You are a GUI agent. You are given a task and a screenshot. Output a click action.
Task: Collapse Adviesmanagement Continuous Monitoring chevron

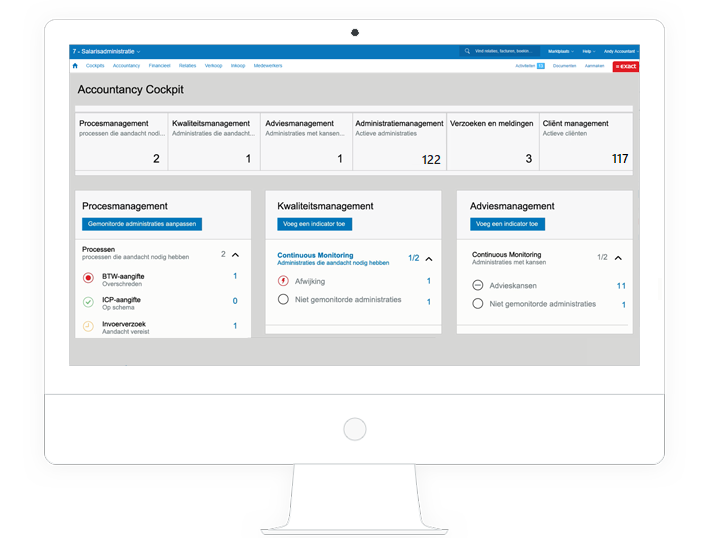click(618, 258)
